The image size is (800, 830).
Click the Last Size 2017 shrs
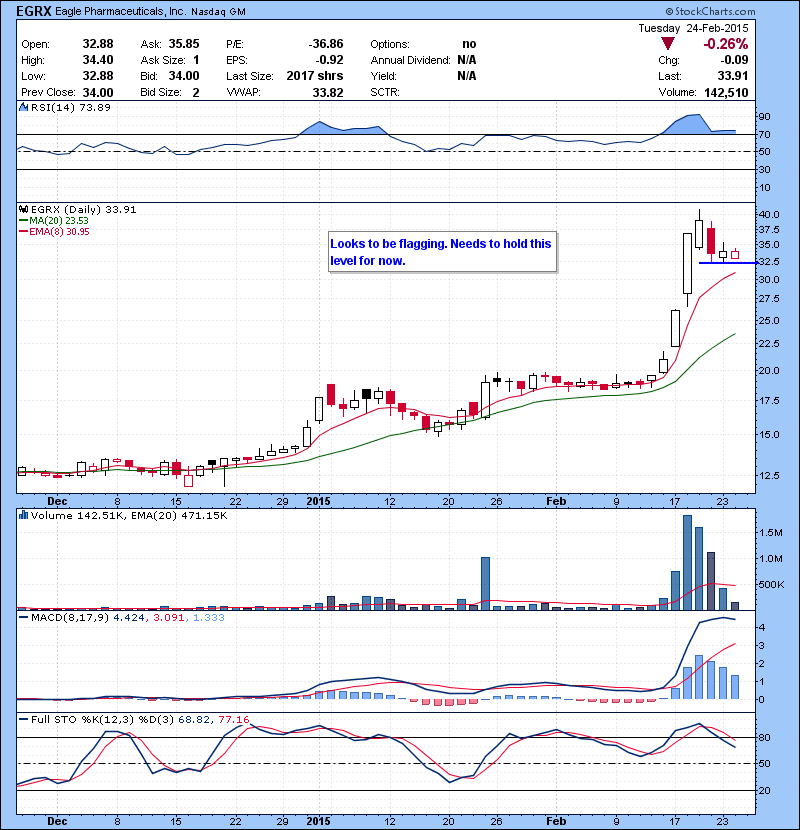tap(315, 76)
